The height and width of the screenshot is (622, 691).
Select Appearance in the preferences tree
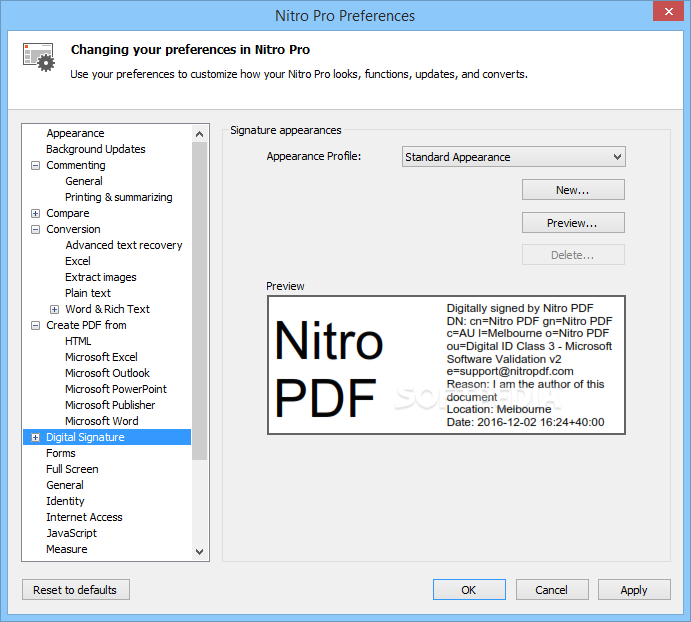75,133
